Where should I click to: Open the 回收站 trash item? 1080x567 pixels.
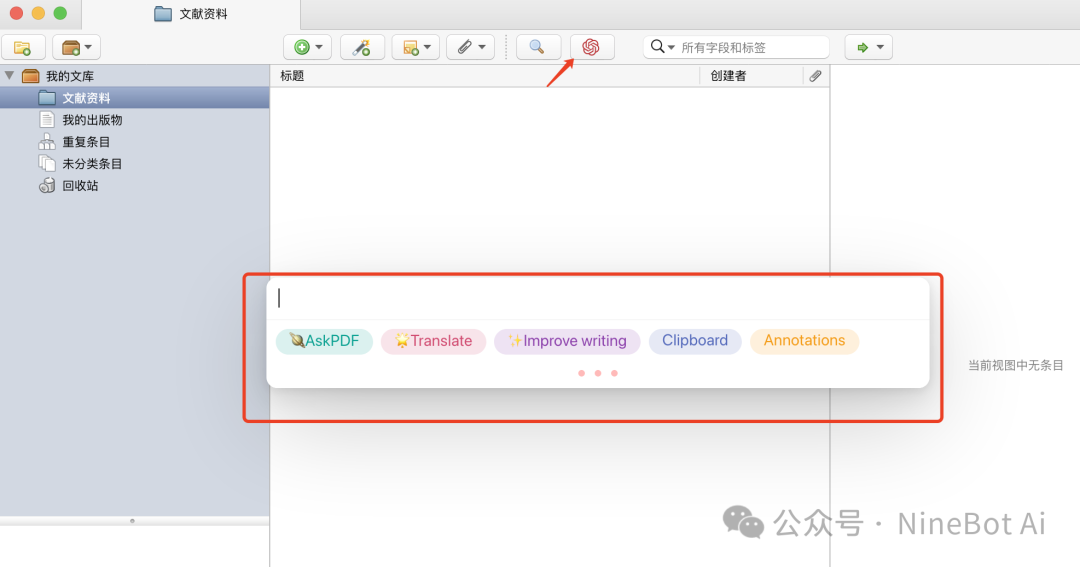[x=80, y=186]
